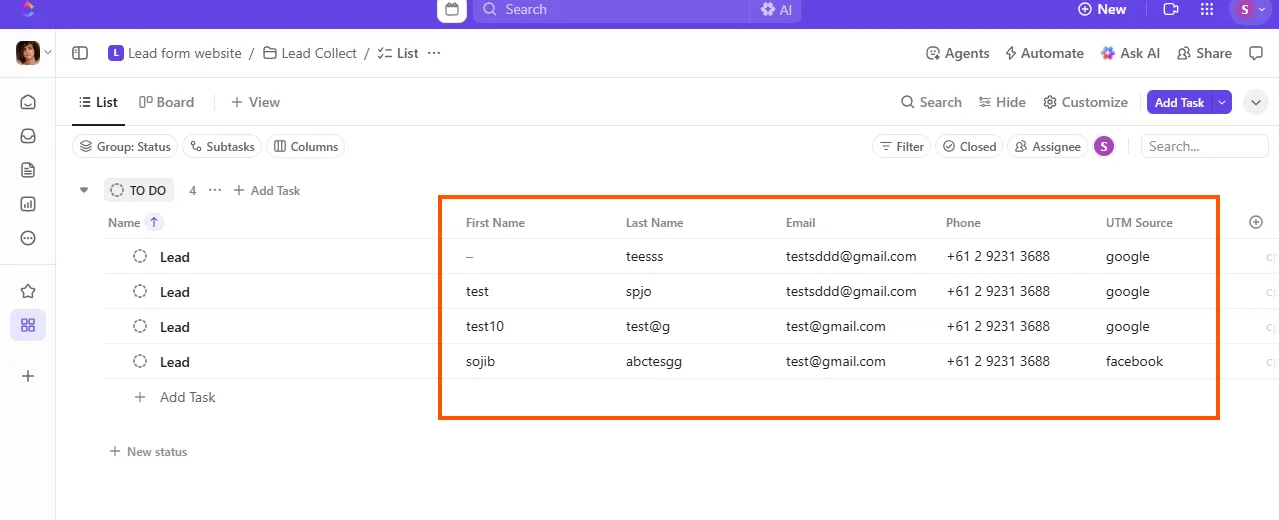Click the Hide option
1279x520 pixels.
tap(1002, 102)
